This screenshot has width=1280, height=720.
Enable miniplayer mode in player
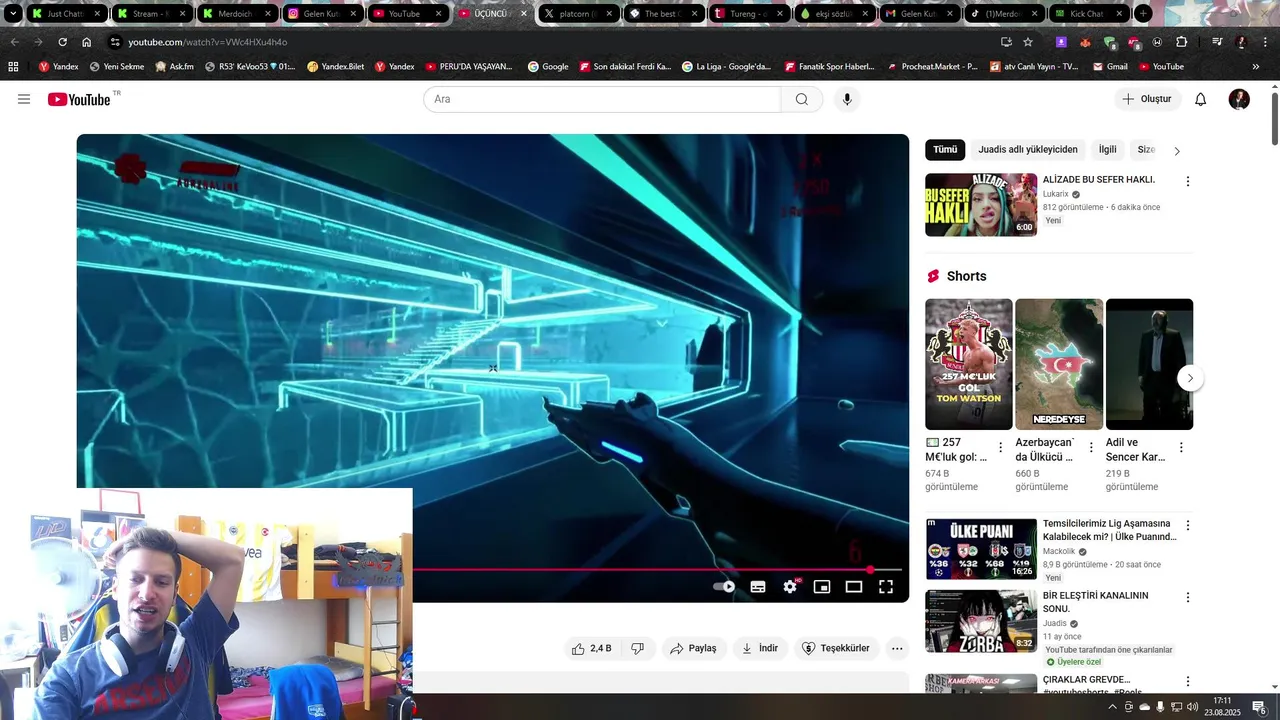coord(822,587)
